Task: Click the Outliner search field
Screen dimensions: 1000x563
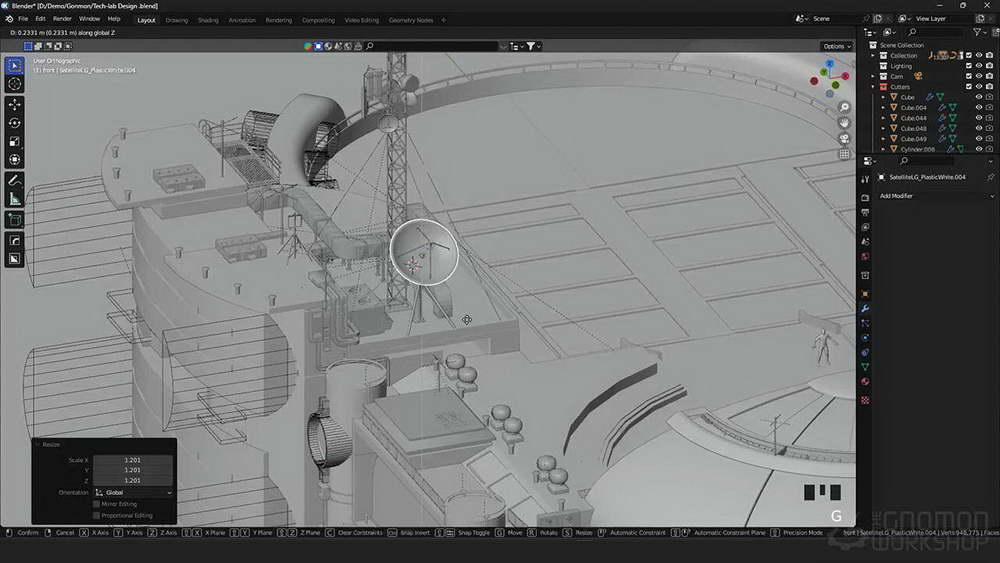Action: pos(934,32)
